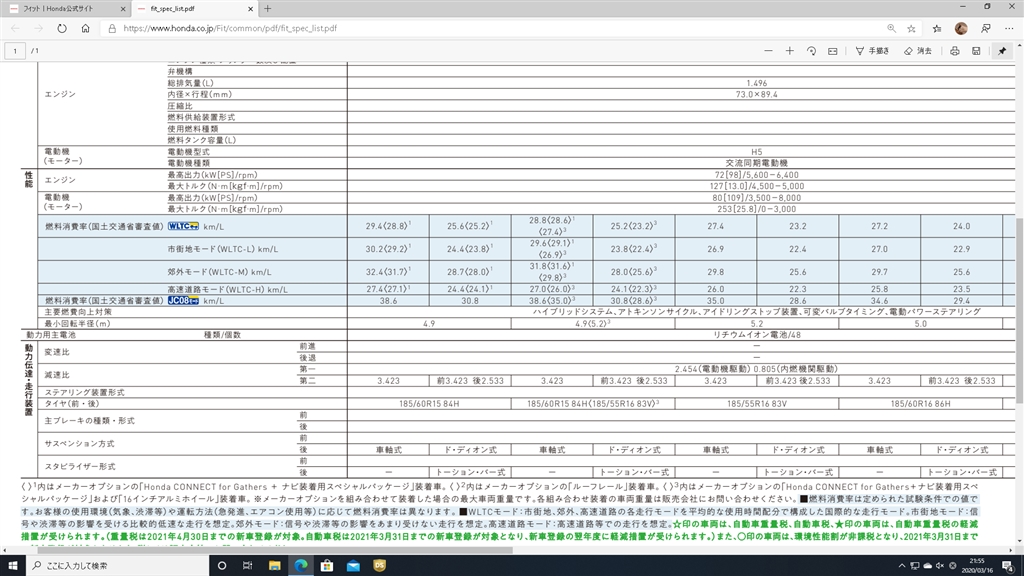This screenshot has width=1024, height=576.
Task: Click the PDF page number field
Action: point(15,51)
